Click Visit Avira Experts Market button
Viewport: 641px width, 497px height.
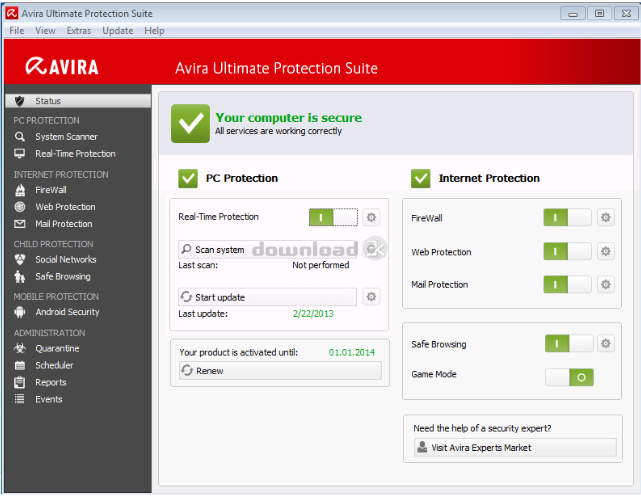(x=514, y=447)
